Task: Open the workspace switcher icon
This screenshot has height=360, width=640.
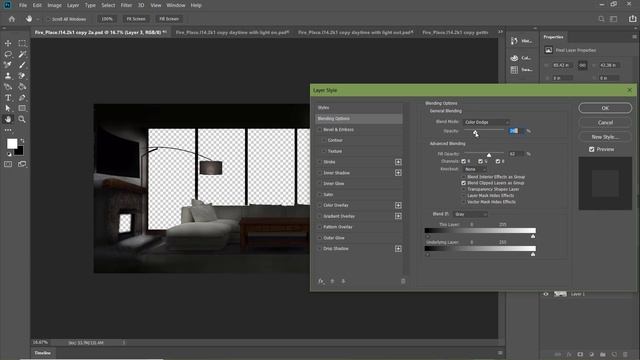Action: pos(613,19)
